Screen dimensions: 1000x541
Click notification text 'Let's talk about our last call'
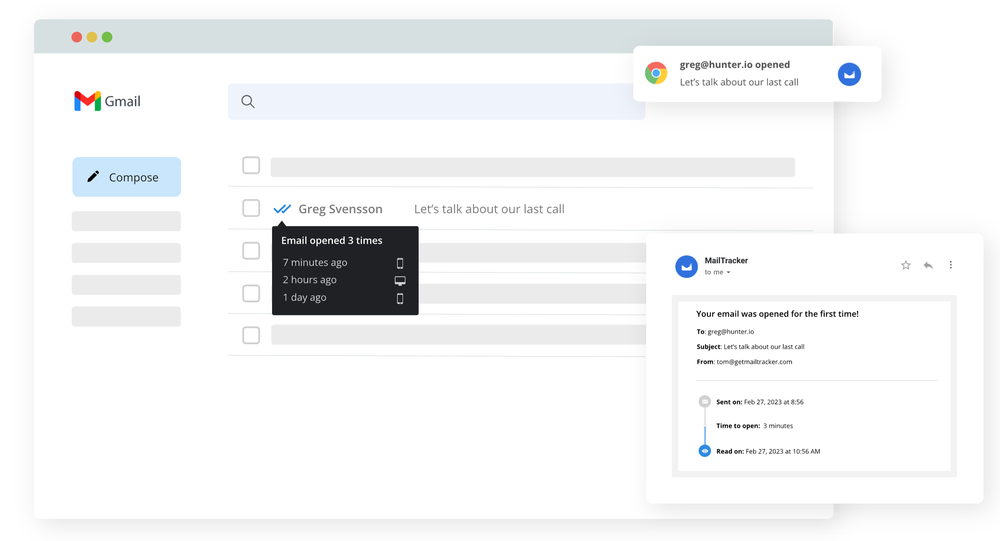click(x=739, y=82)
